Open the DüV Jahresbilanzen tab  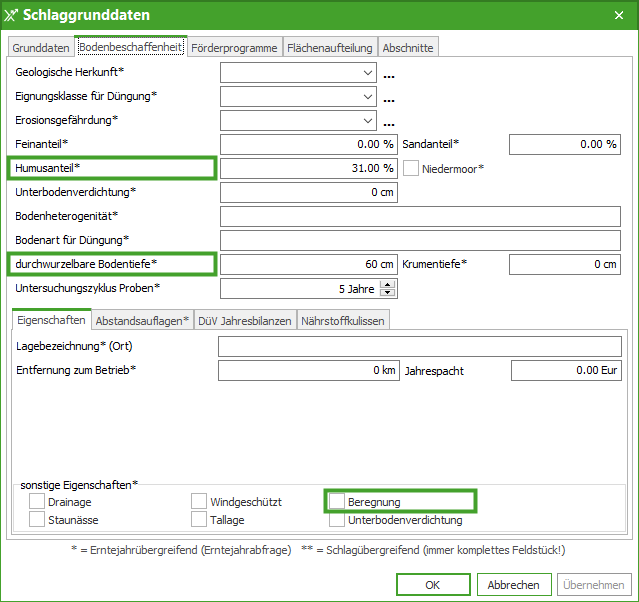click(x=245, y=321)
